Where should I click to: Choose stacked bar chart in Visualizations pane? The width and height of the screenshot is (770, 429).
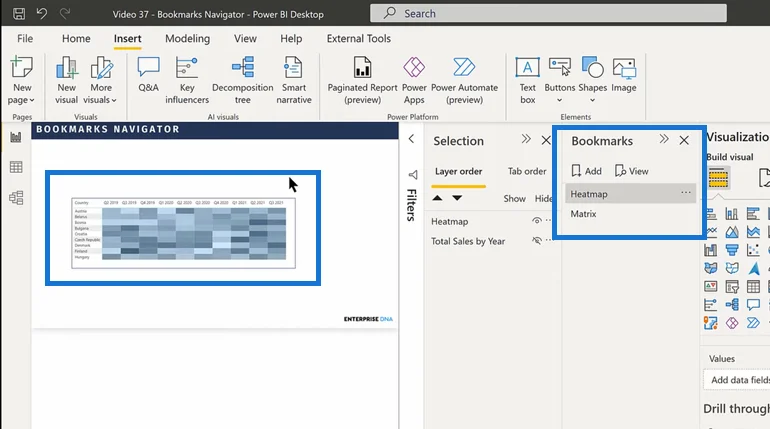tap(711, 214)
